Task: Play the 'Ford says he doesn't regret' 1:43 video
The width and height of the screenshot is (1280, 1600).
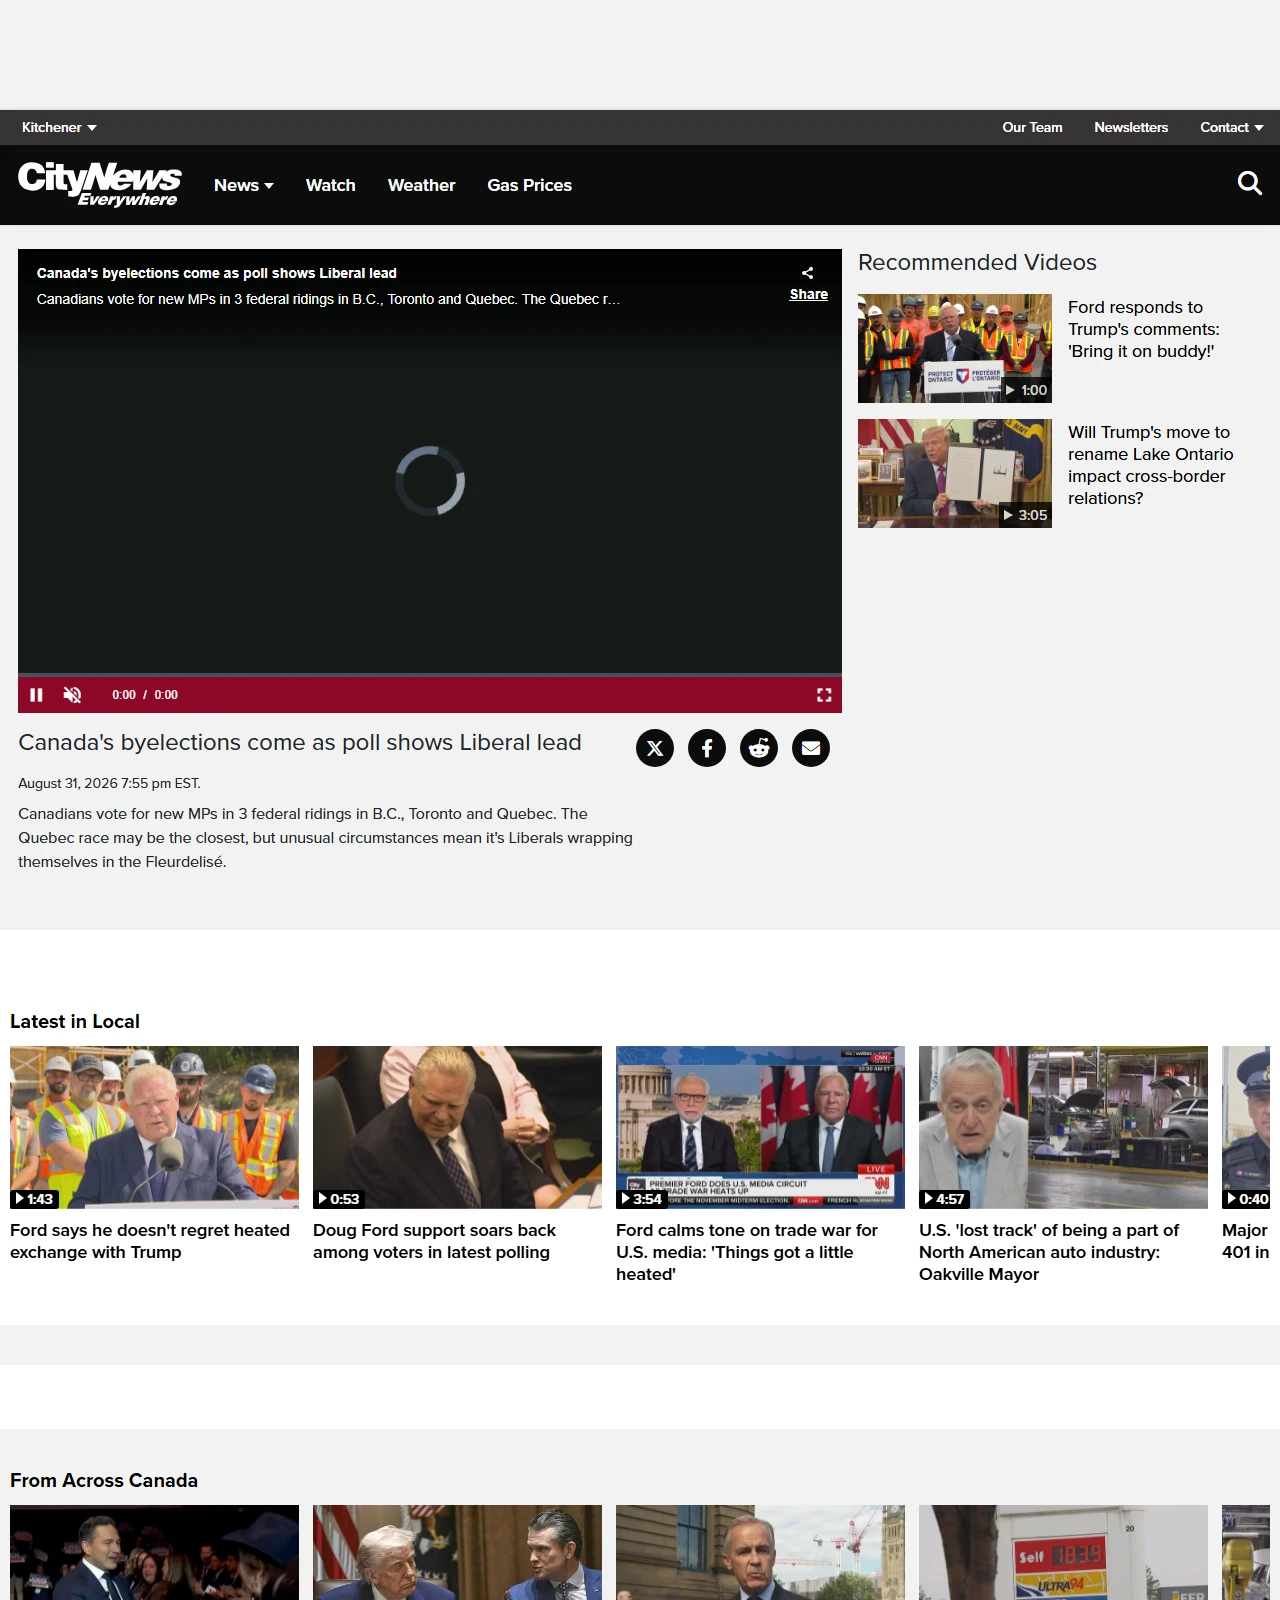Action: coord(154,1127)
